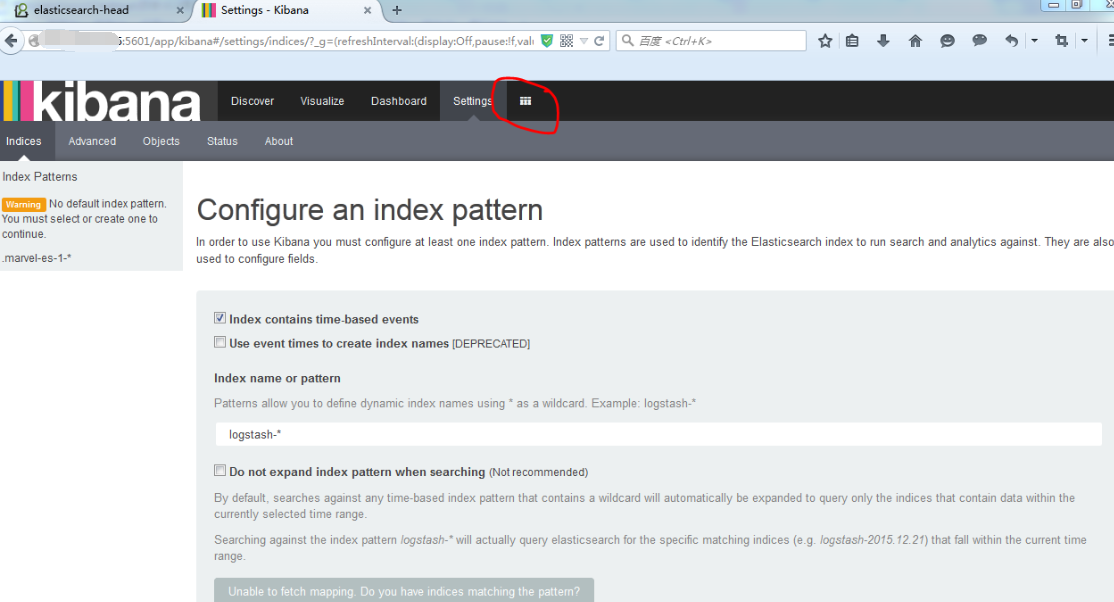Open the Dashboard section
The image size is (1114, 602).
click(399, 101)
